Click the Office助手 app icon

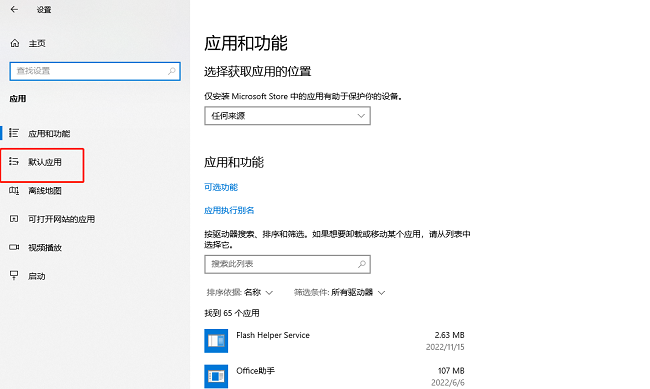pyautogui.click(x=216, y=376)
